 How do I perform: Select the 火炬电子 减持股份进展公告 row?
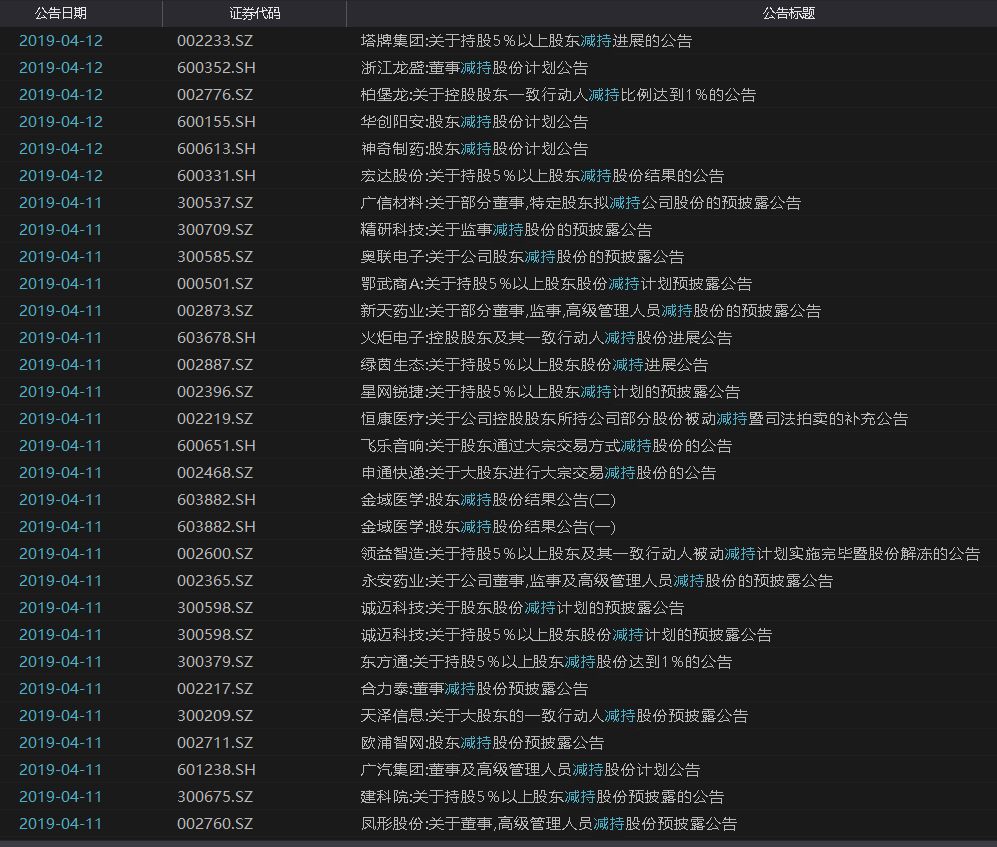pos(546,338)
